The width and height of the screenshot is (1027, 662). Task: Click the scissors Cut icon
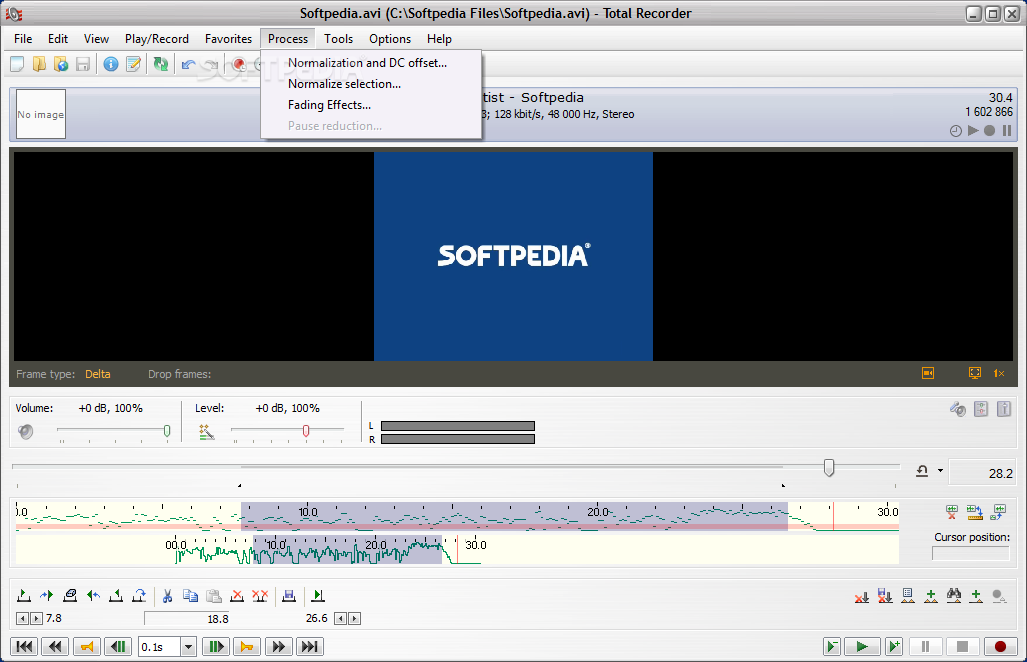tap(167, 595)
